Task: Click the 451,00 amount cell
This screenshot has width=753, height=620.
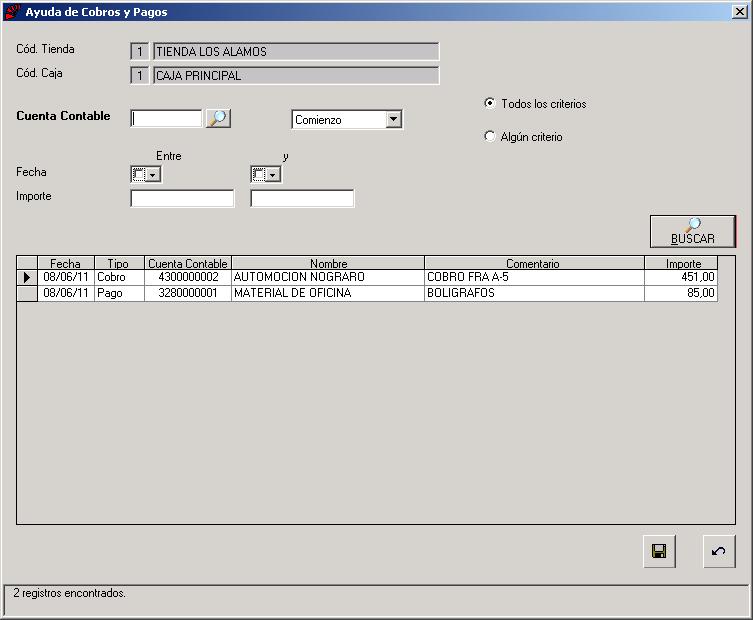Action: [681, 277]
